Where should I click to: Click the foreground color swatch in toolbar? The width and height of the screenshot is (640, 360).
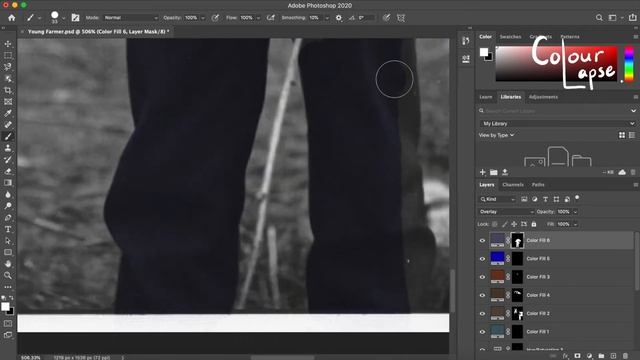click(x=5, y=307)
